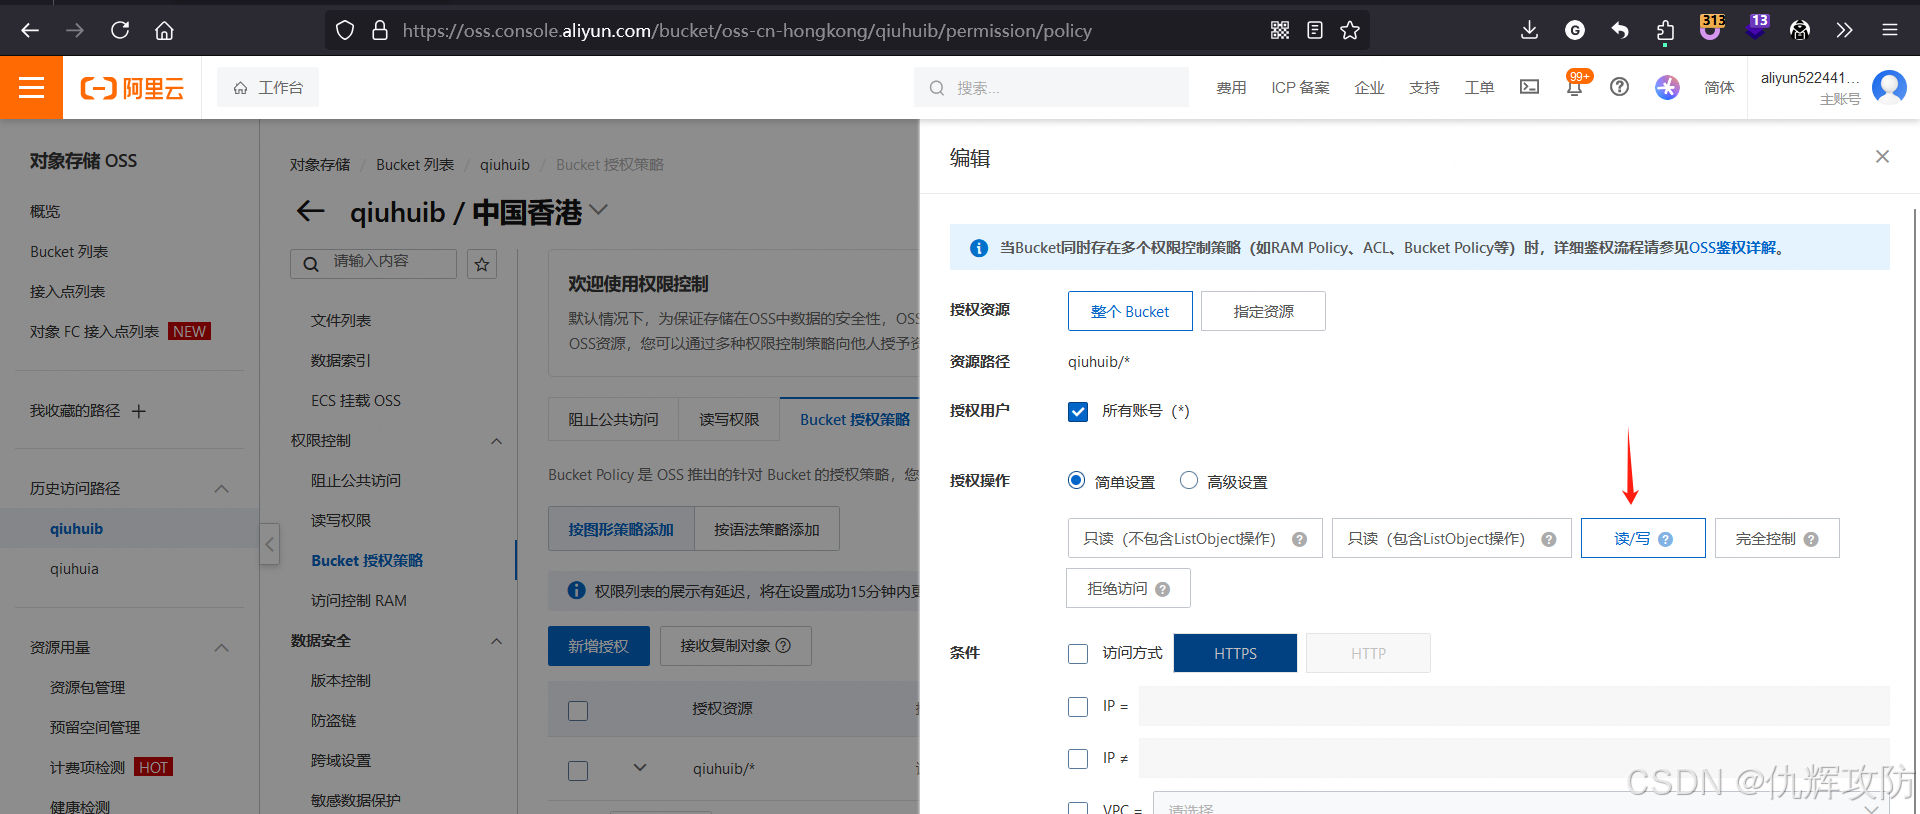Open the VPC = select dropdown
Screen dimensions: 1920x814
click(1521, 803)
